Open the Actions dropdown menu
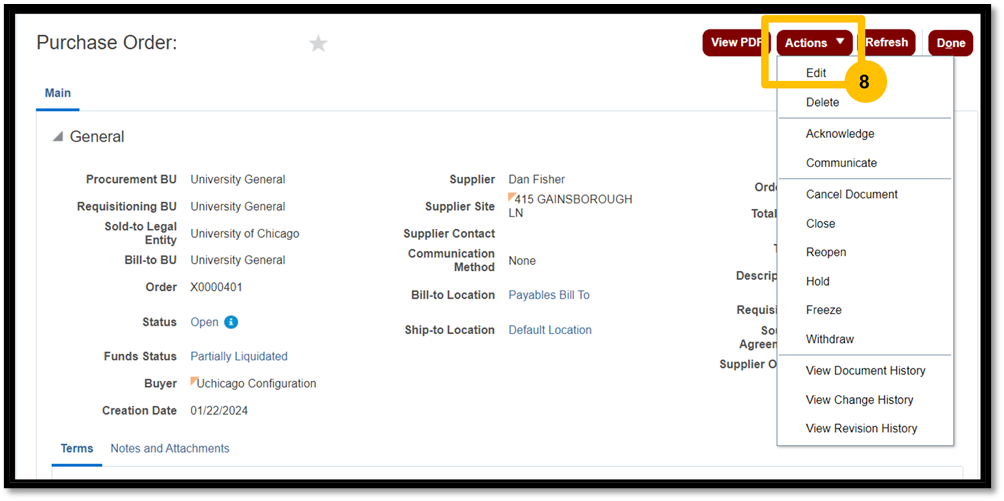The image size is (1004, 501). pyautogui.click(x=814, y=43)
